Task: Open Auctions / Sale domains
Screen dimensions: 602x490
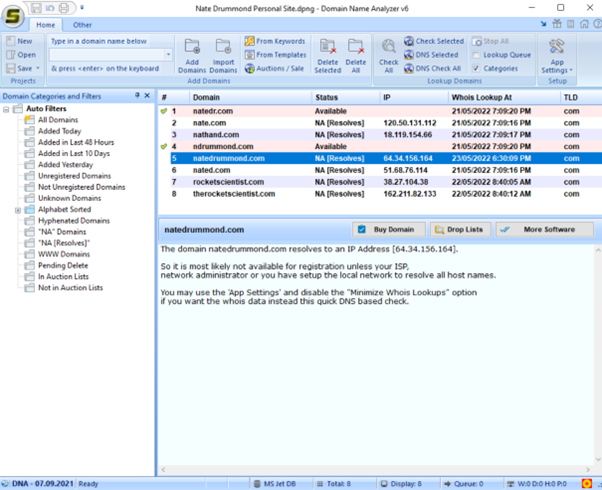Action: pos(275,68)
